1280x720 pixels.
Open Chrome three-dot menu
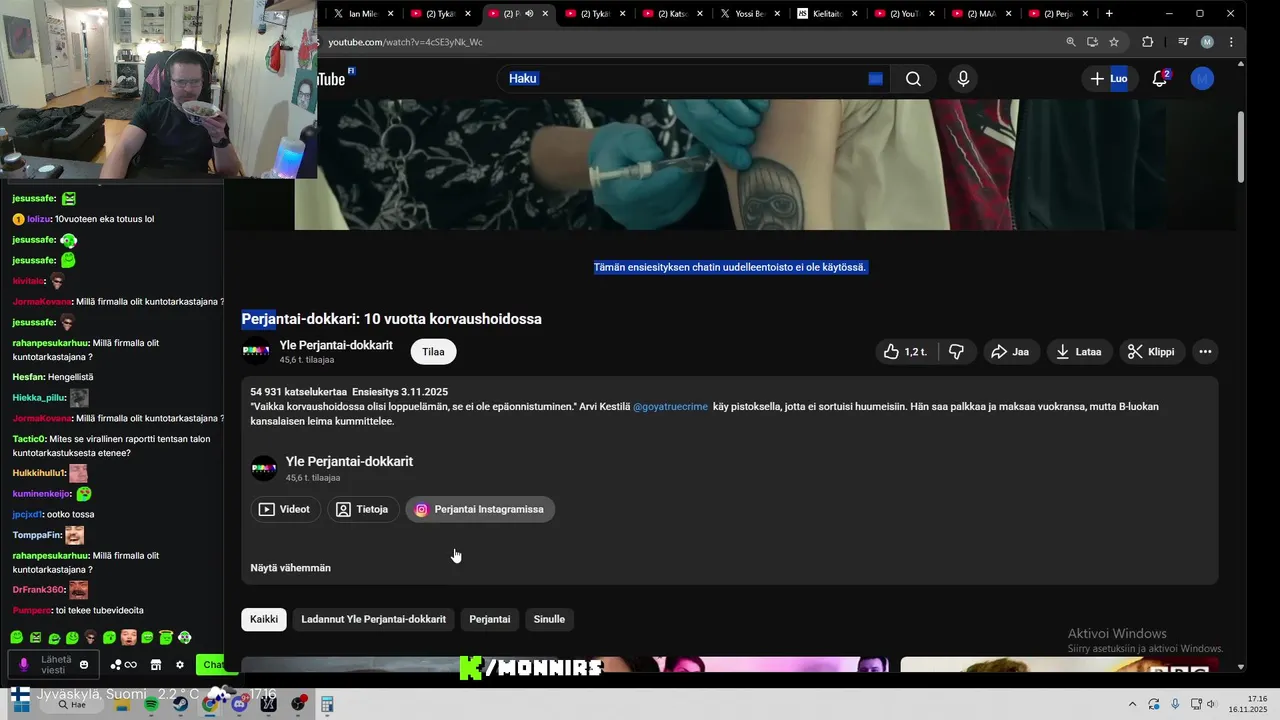[1231, 42]
